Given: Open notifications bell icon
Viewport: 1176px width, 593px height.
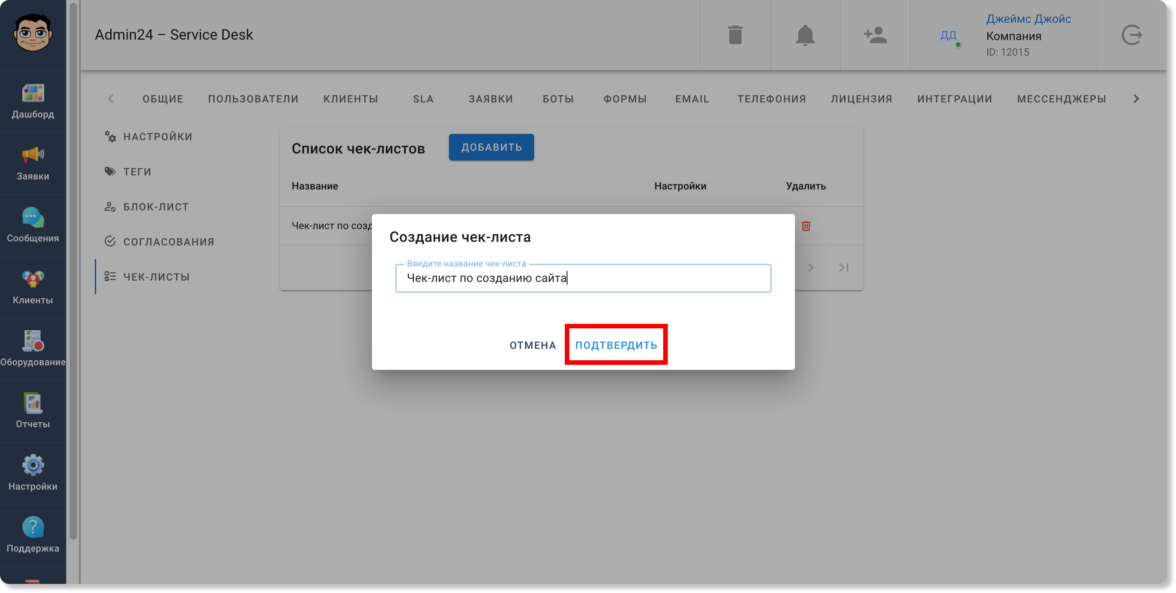Looking at the screenshot, I should click(x=805, y=35).
